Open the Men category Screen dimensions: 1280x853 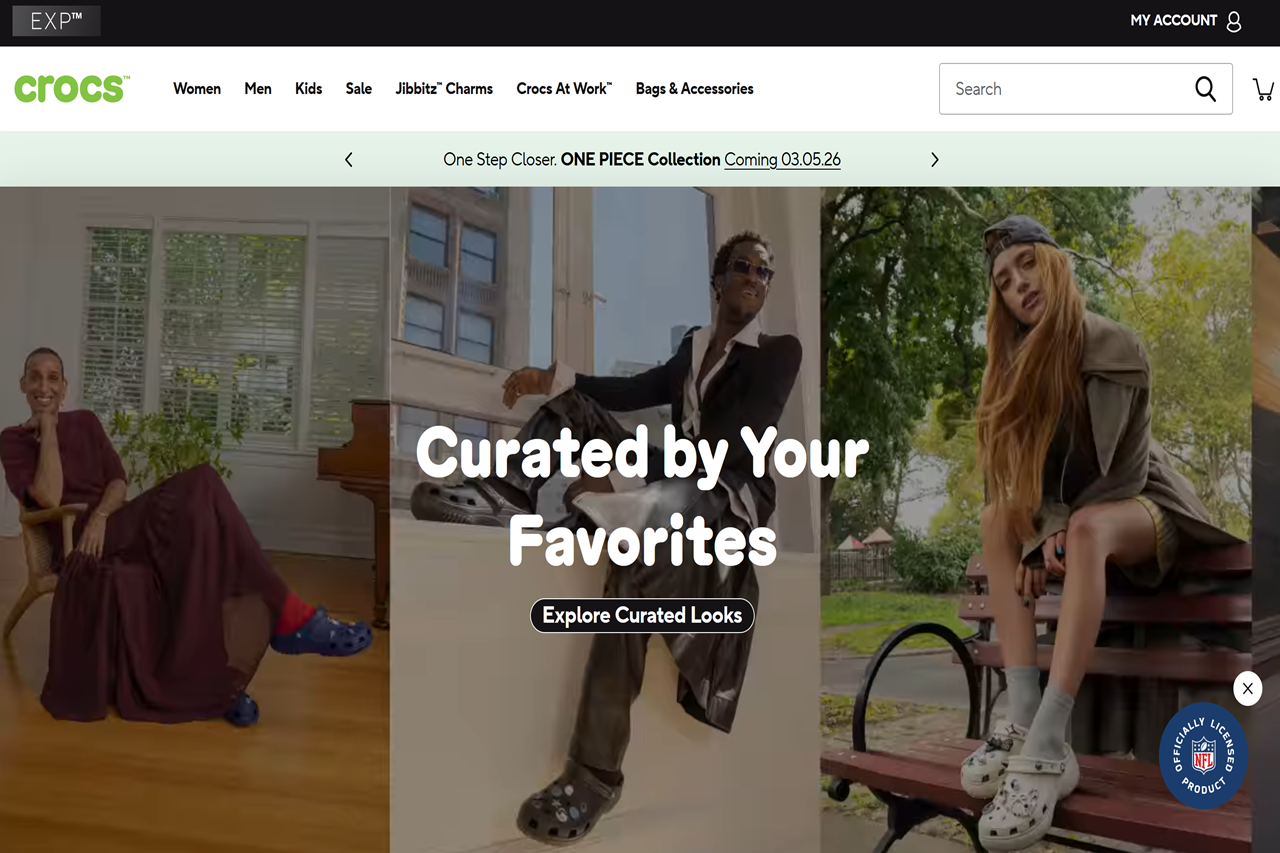click(x=258, y=89)
